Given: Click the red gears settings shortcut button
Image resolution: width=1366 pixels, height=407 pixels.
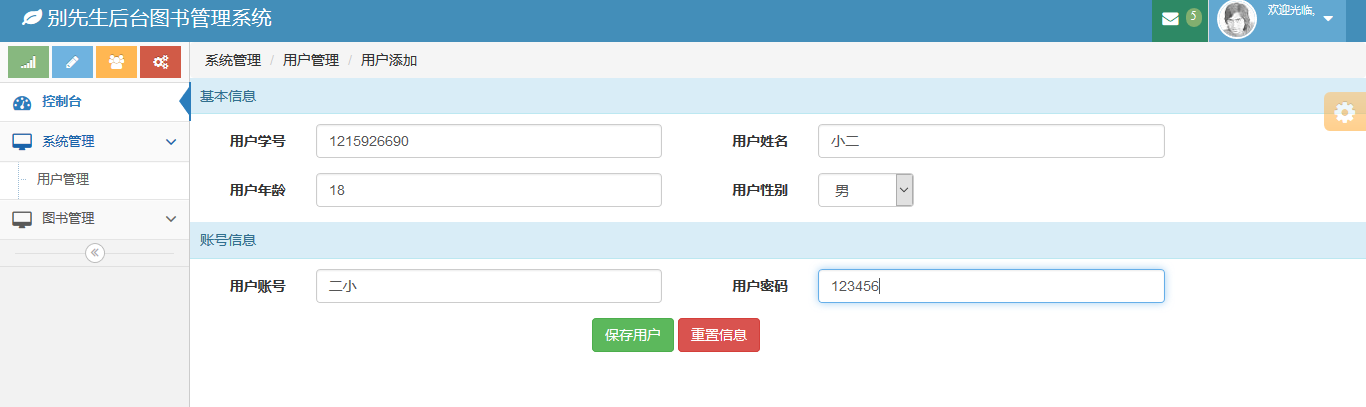Looking at the screenshot, I should coord(160,62).
